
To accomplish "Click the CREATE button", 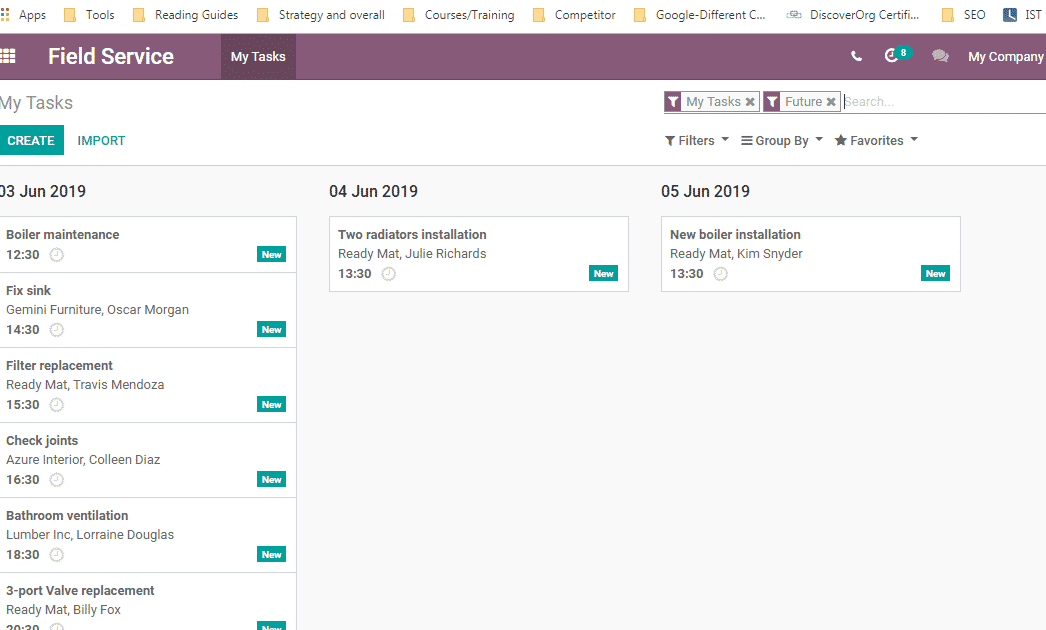I will pos(31,140).
